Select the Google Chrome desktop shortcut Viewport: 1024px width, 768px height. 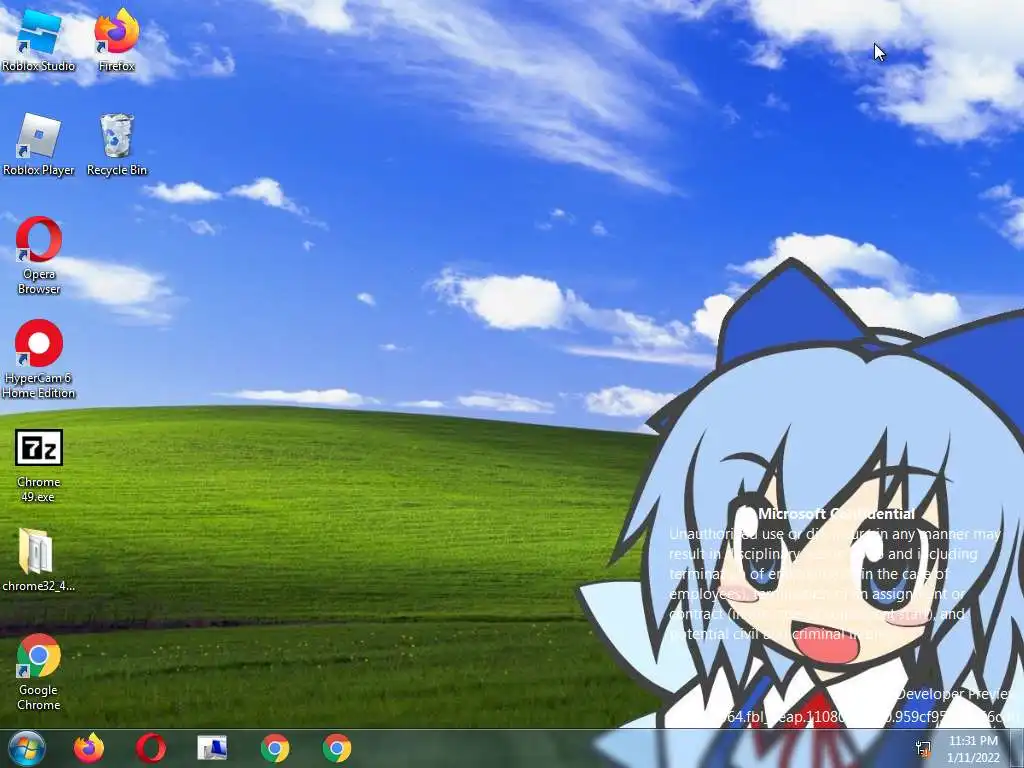pos(39,672)
